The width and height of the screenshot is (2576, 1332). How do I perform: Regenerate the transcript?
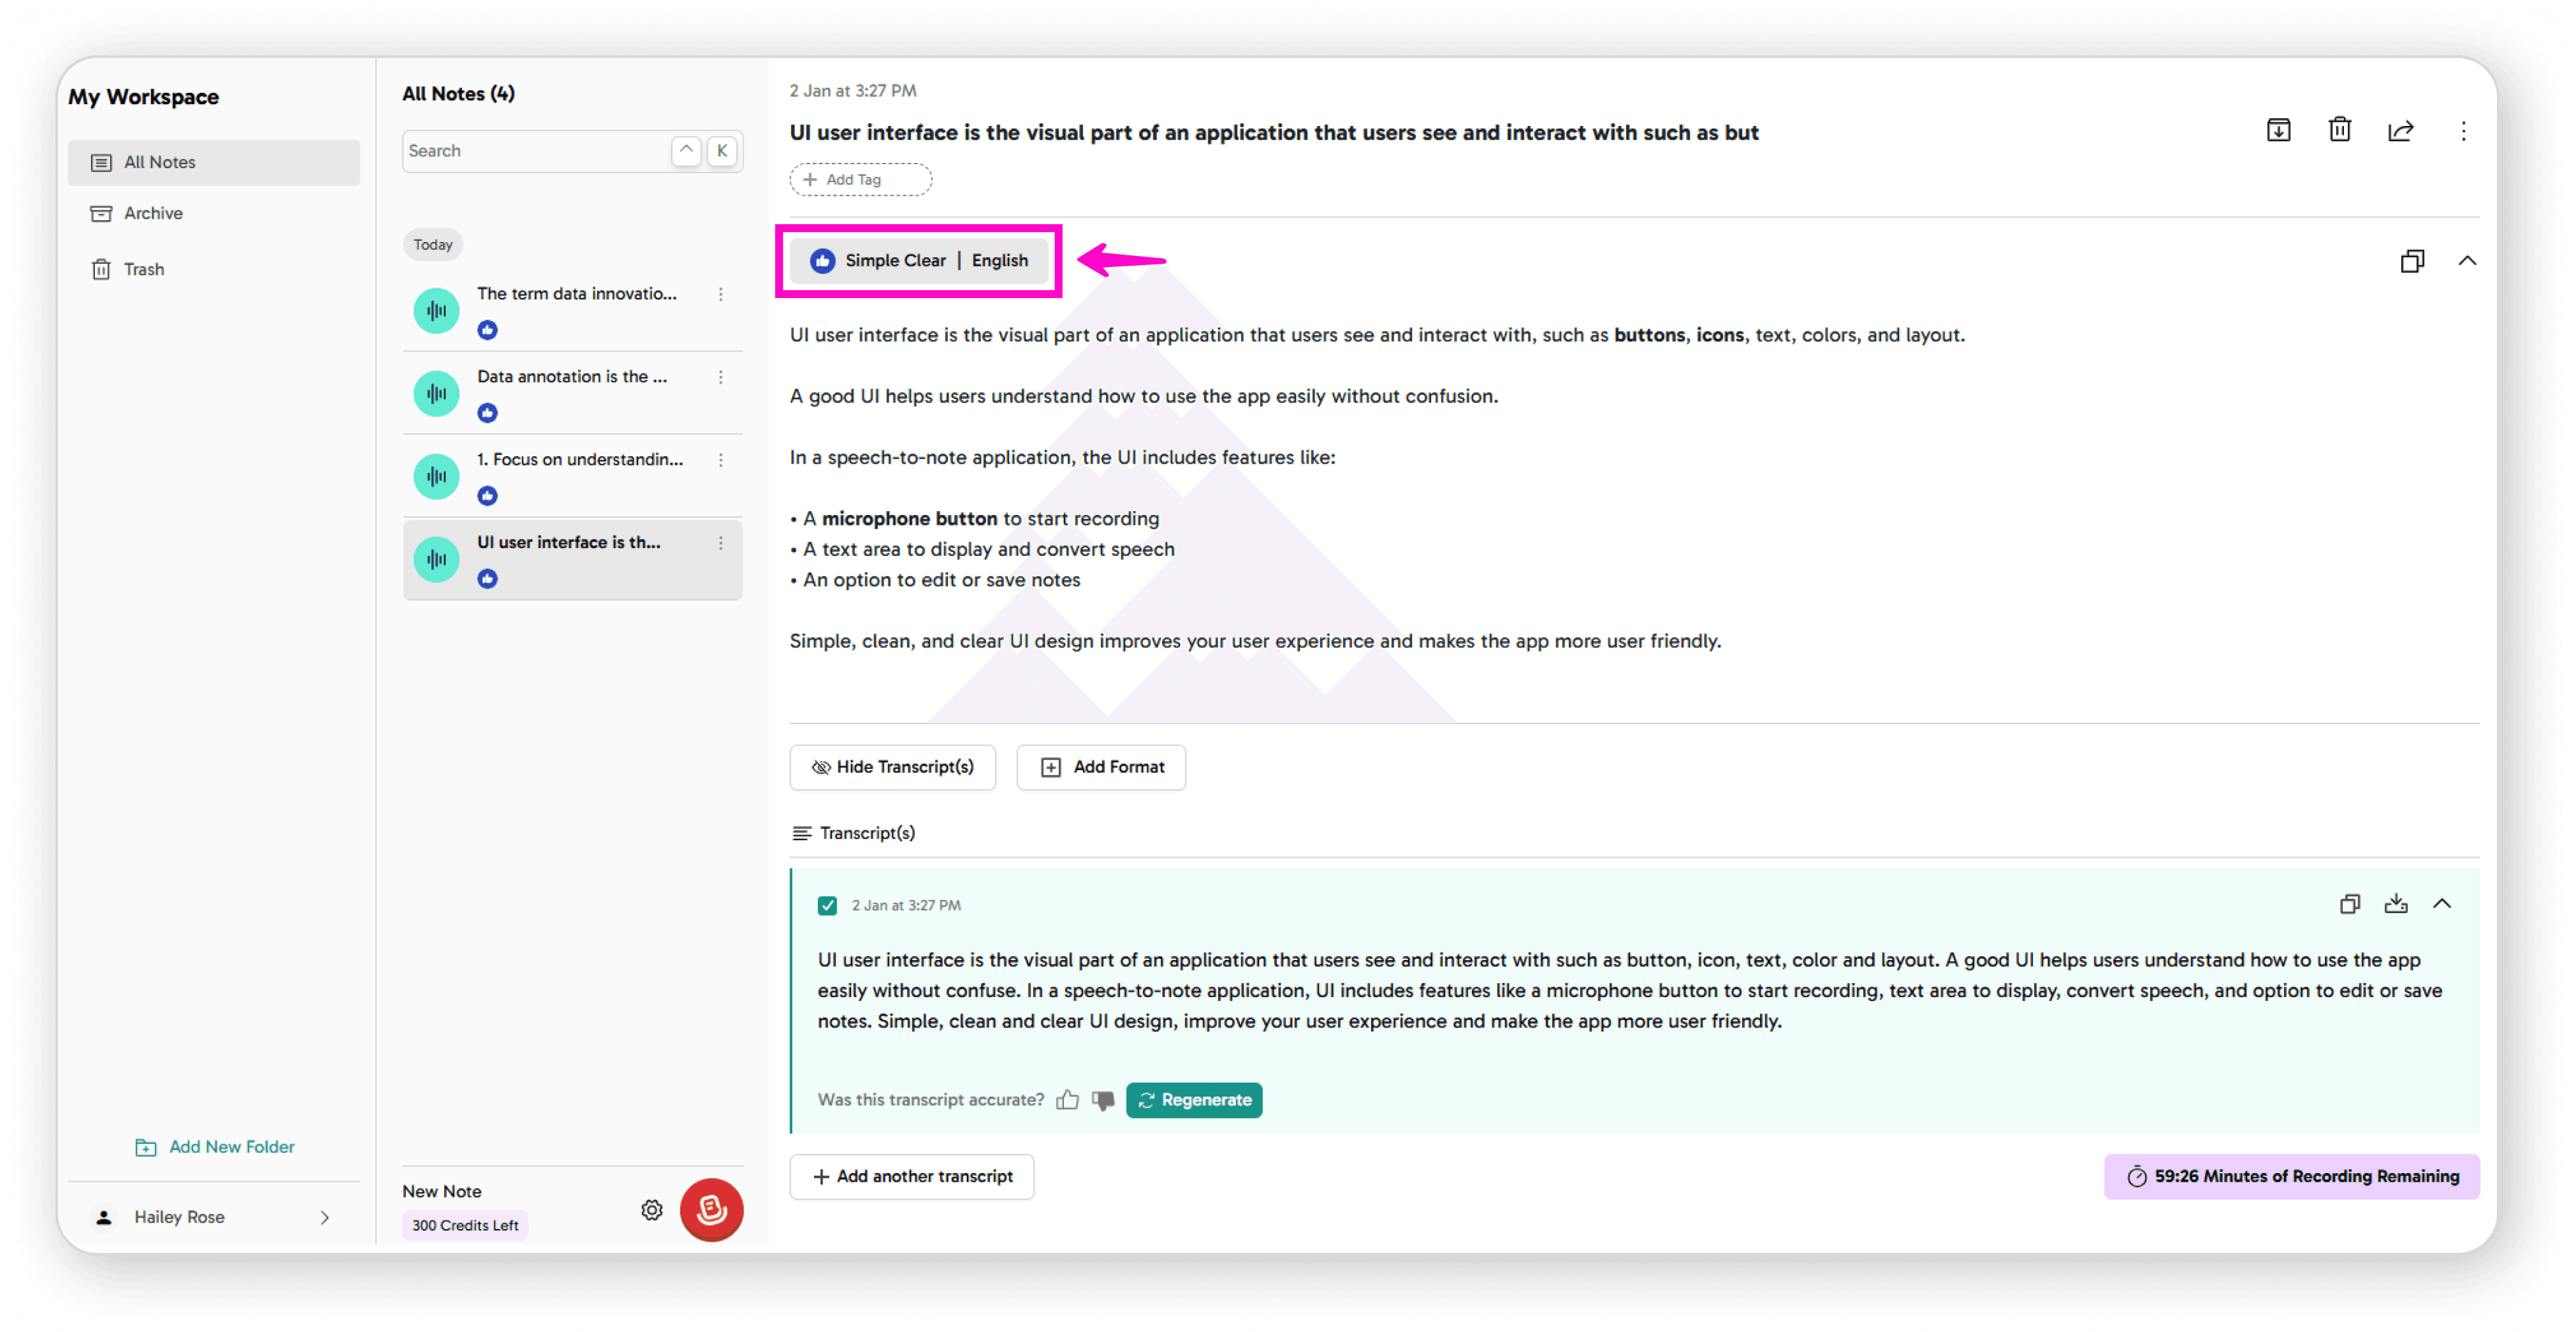[x=1194, y=1100]
